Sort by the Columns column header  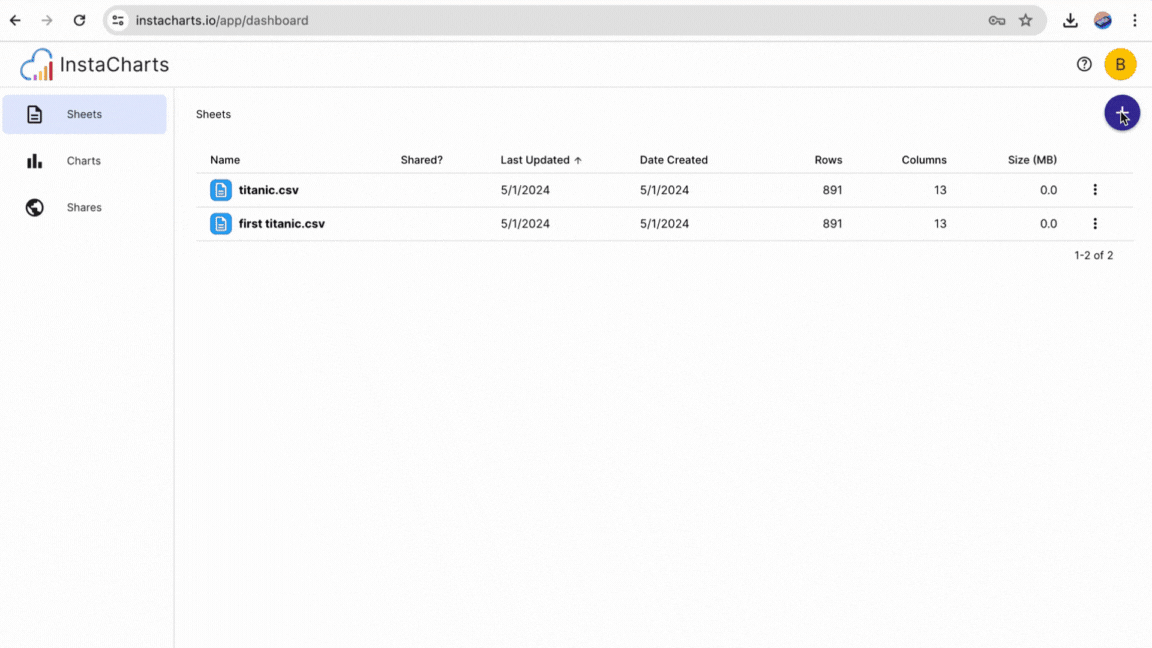click(924, 160)
